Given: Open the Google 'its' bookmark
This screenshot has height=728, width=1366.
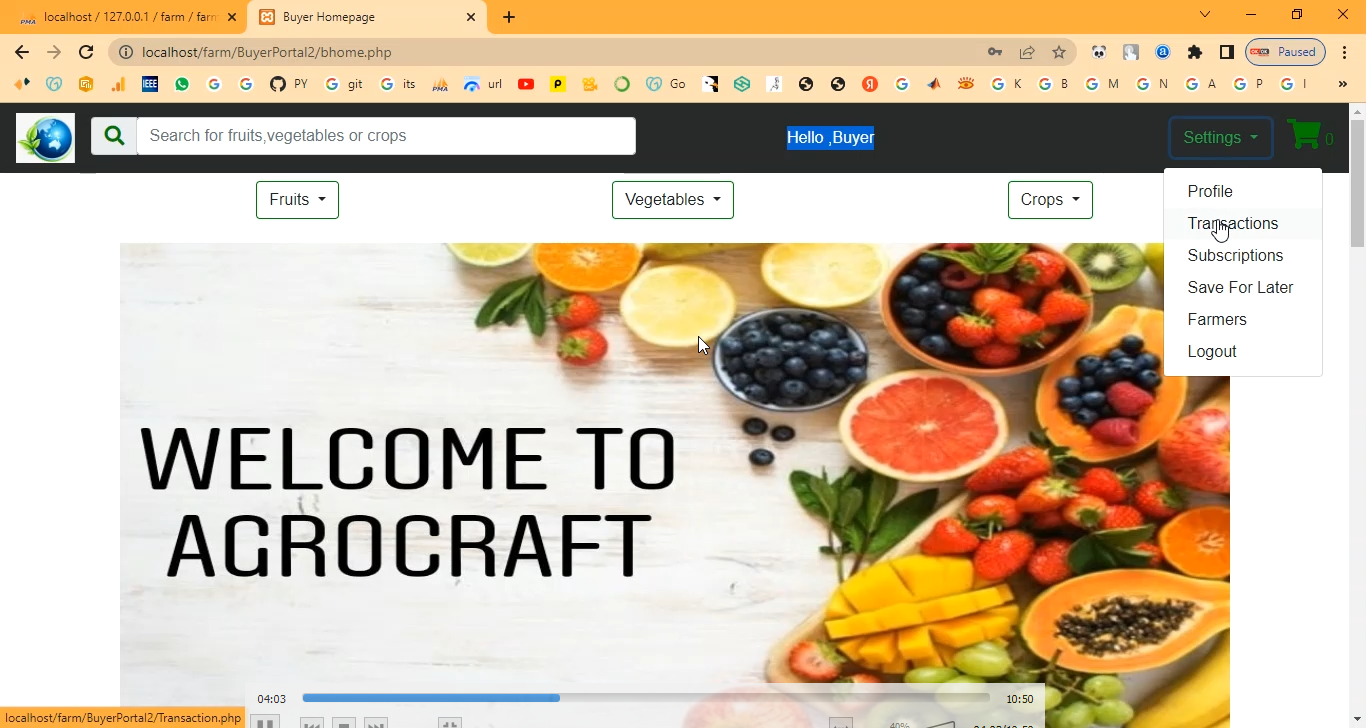Looking at the screenshot, I should [398, 85].
